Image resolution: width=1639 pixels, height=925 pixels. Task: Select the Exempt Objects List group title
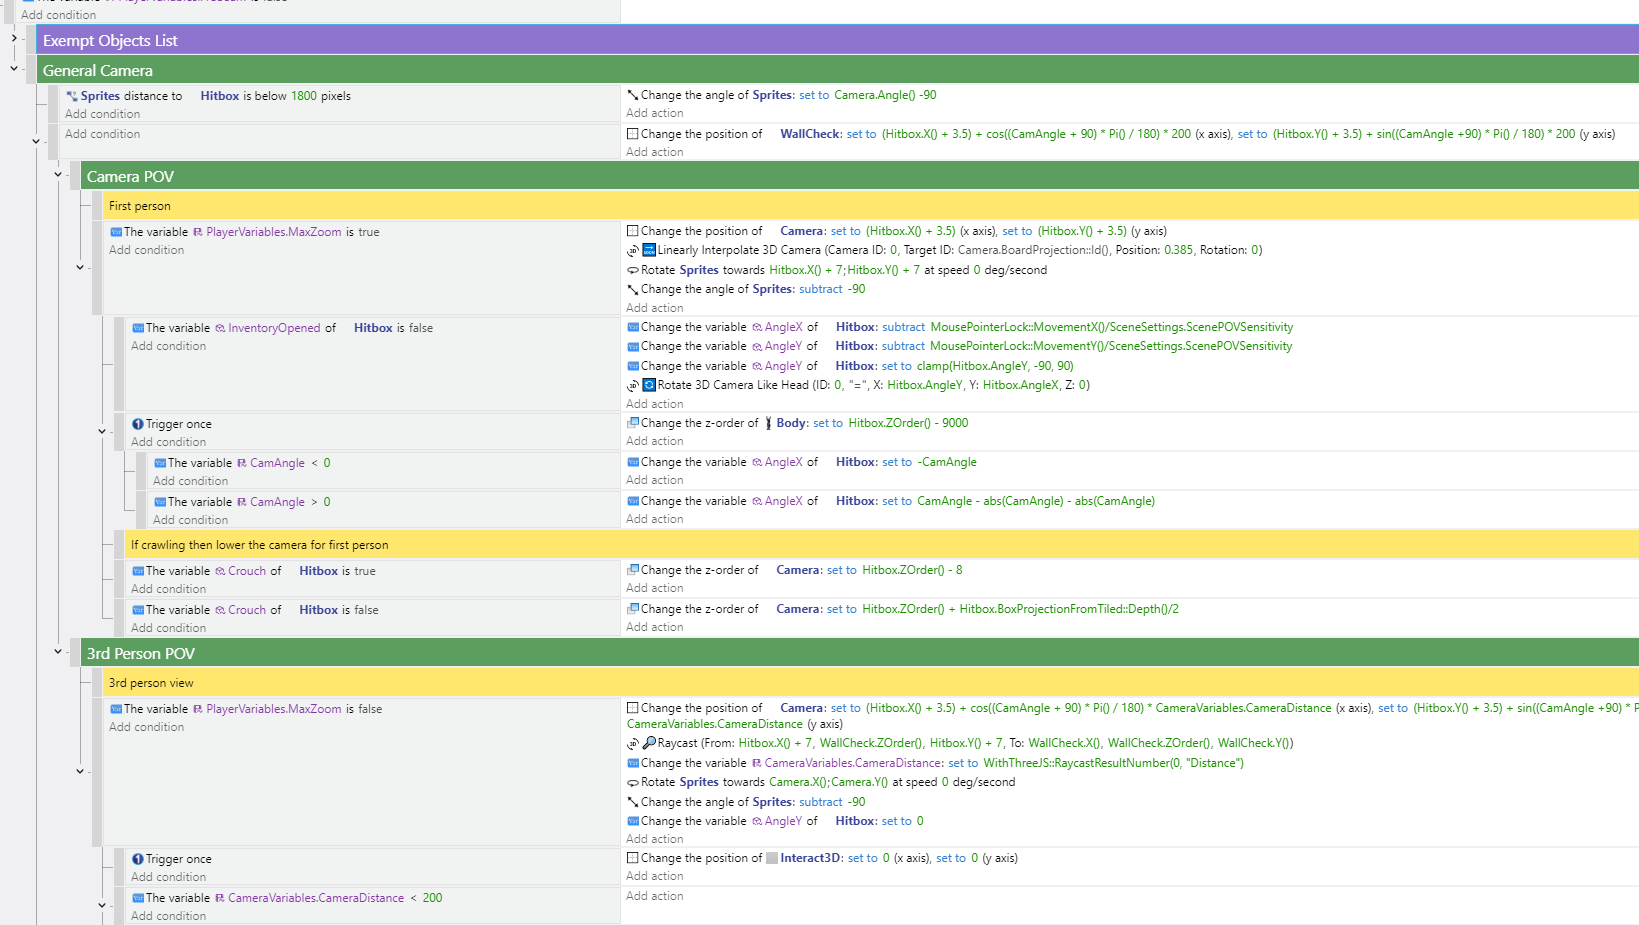(110, 41)
